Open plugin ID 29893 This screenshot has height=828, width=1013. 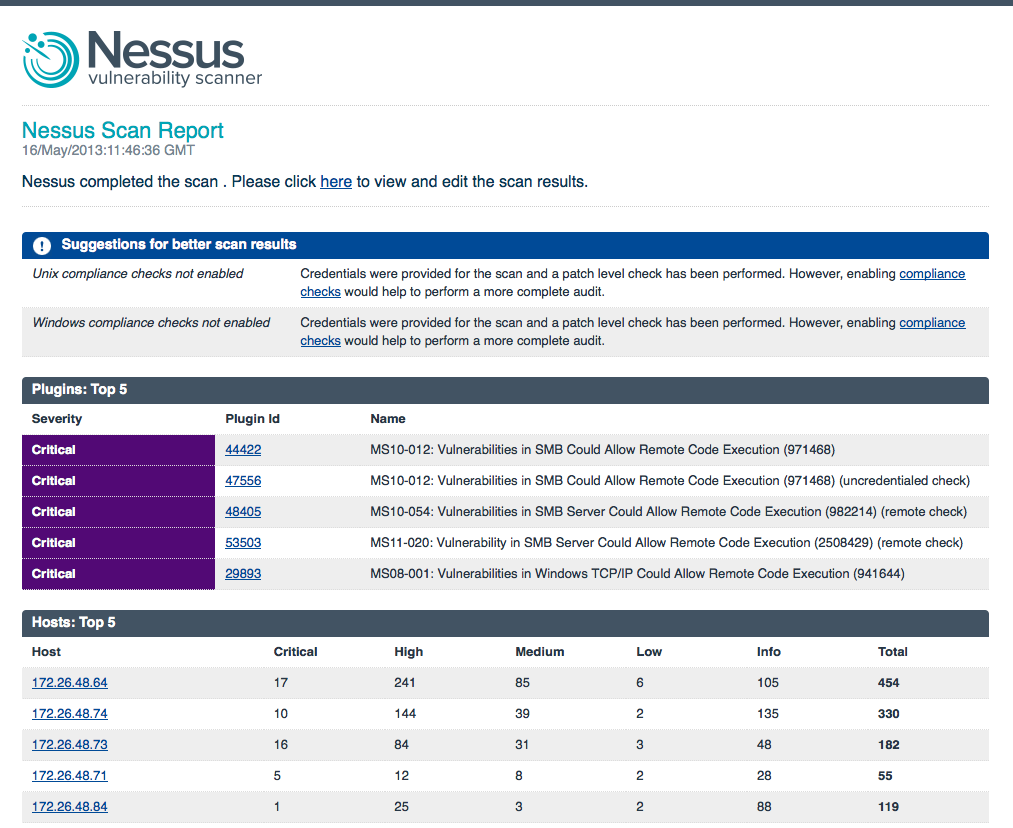[243, 574]
